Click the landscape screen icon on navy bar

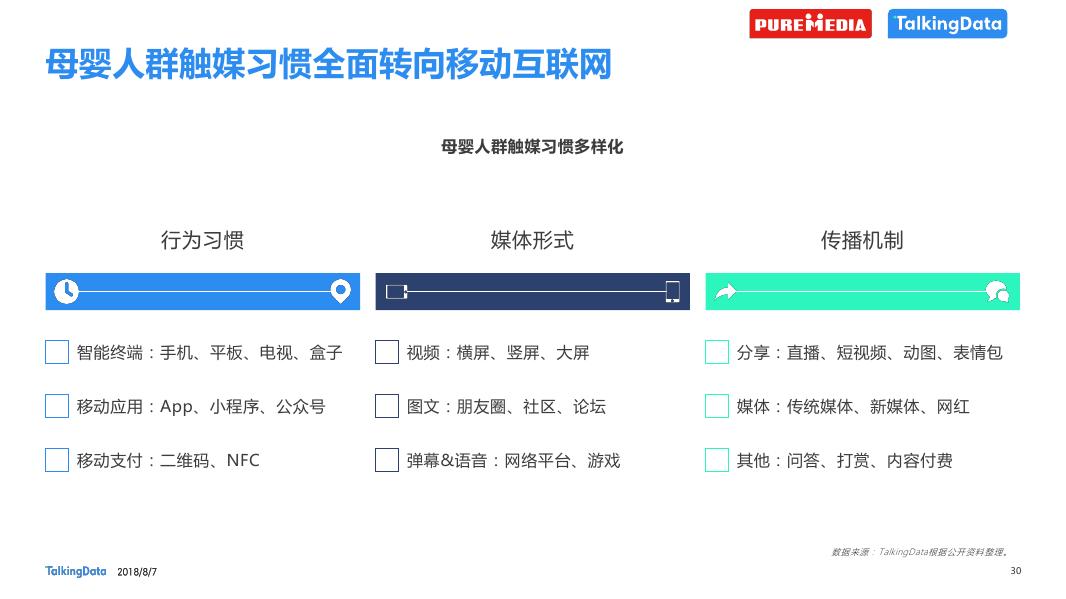(x=396, y=292)
